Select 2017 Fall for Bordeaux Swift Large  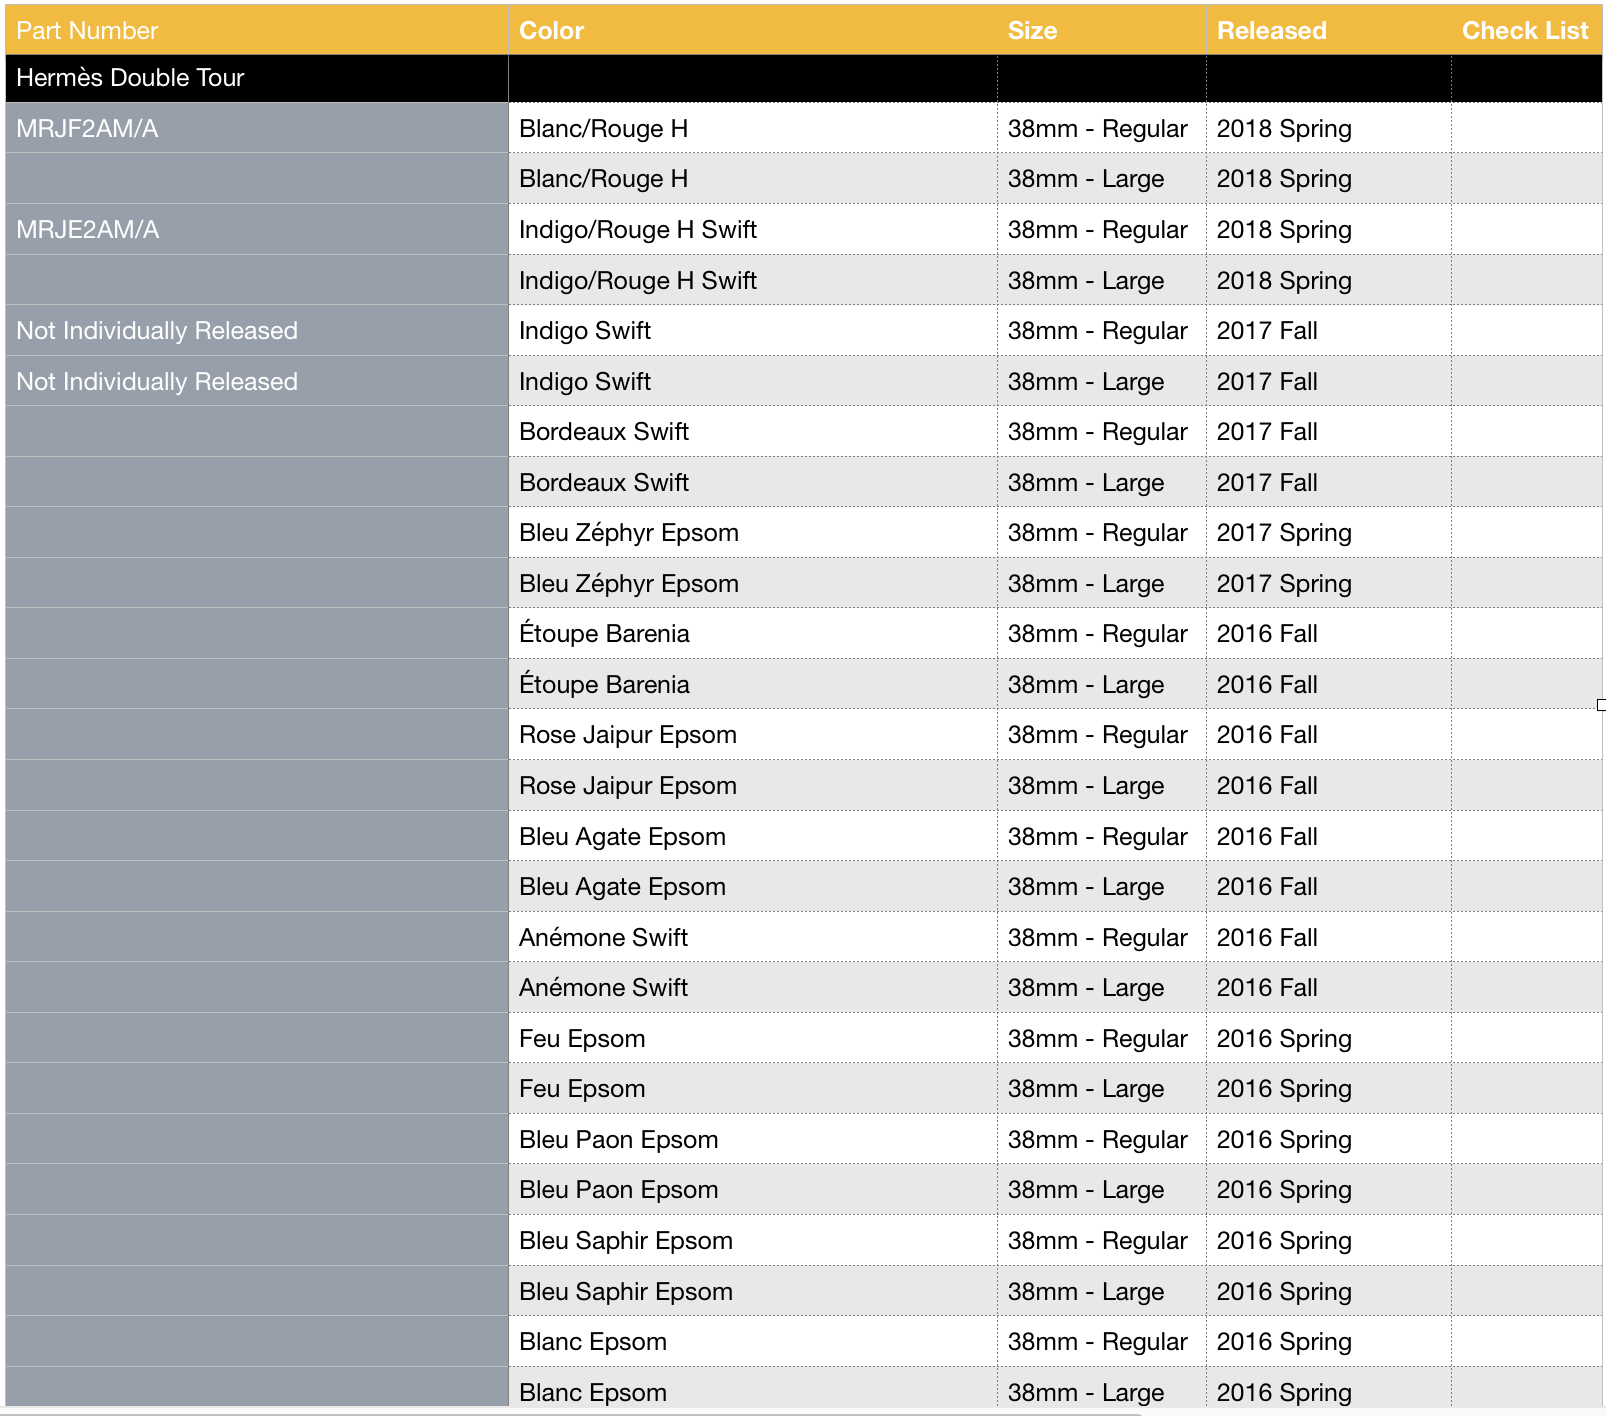(1267, 483)
